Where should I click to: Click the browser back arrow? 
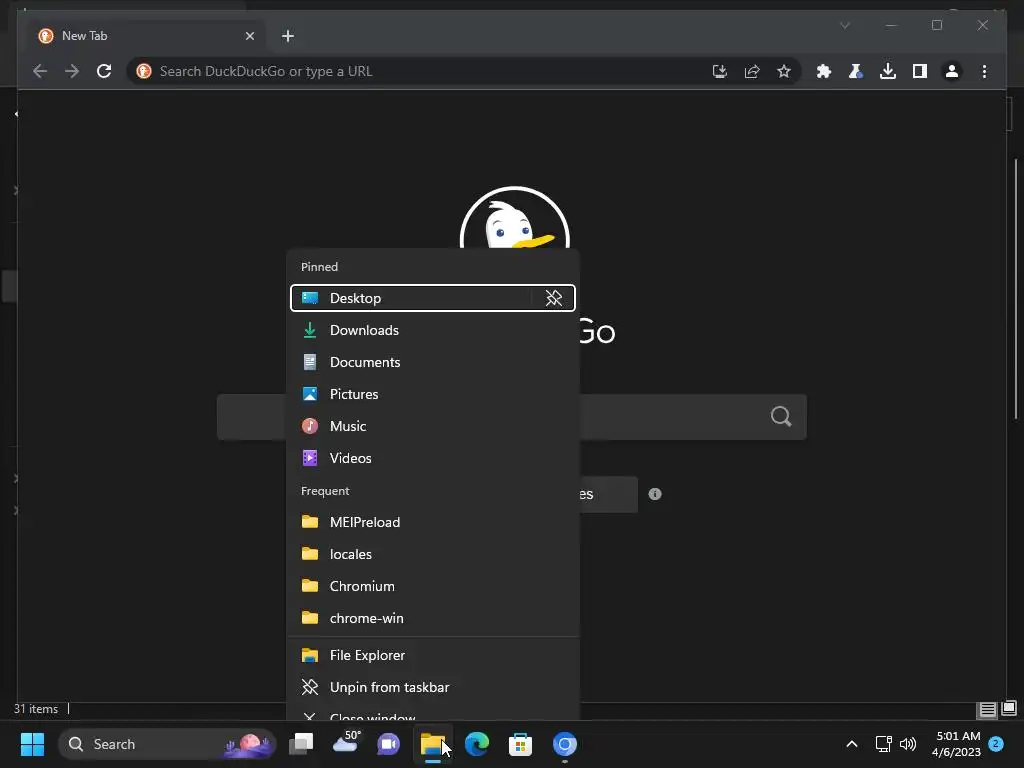click(x=40, y=71)
